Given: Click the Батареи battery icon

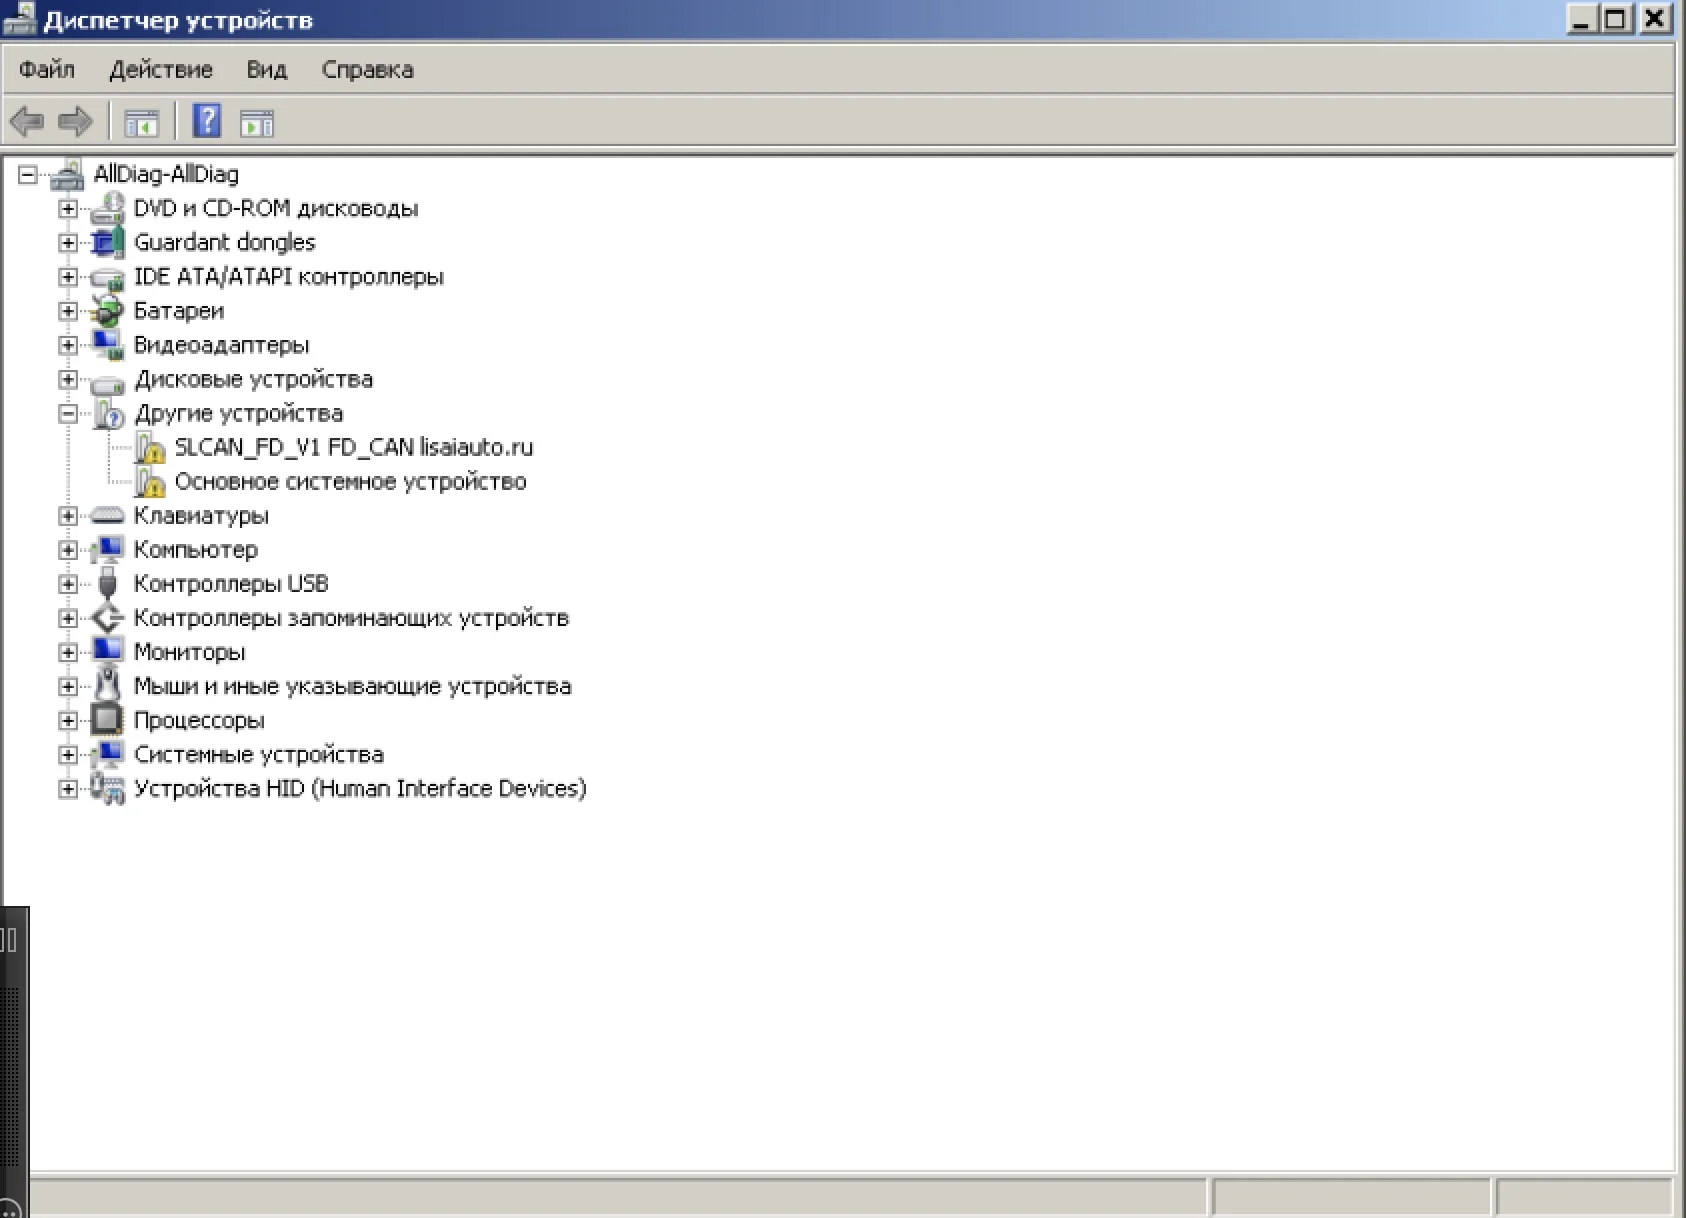Looking at the screenshot, I should (x=107, y=311).
